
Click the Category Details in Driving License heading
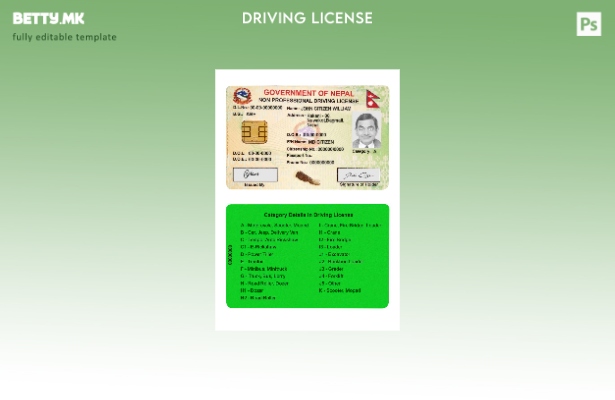[x=308, y=214]
